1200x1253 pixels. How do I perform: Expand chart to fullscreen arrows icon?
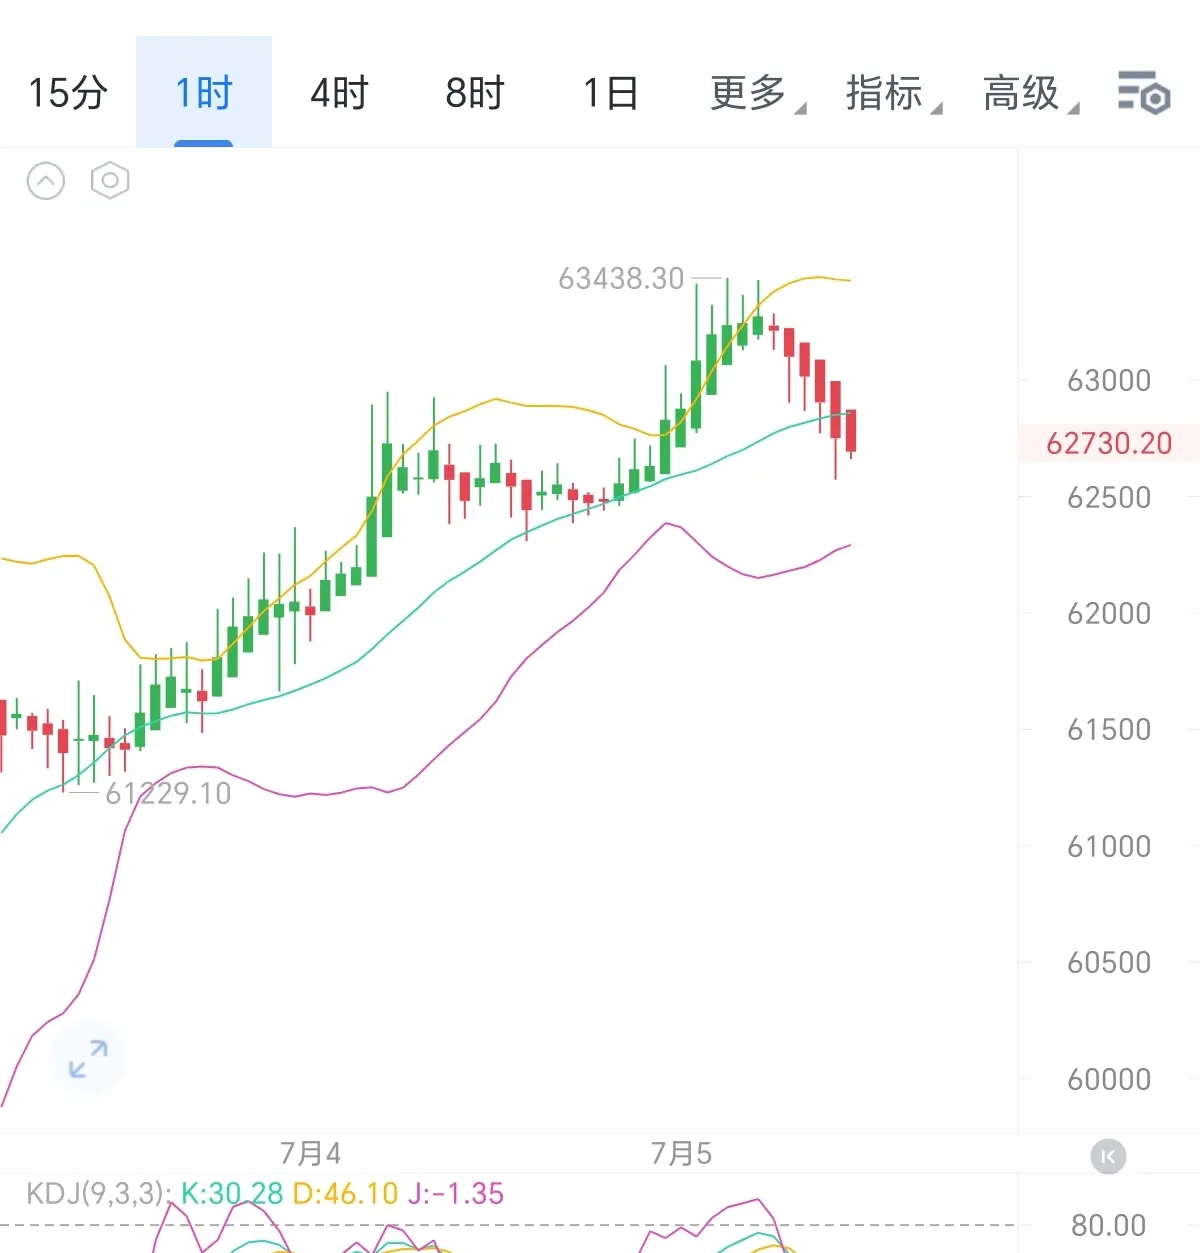[88, 1059]
